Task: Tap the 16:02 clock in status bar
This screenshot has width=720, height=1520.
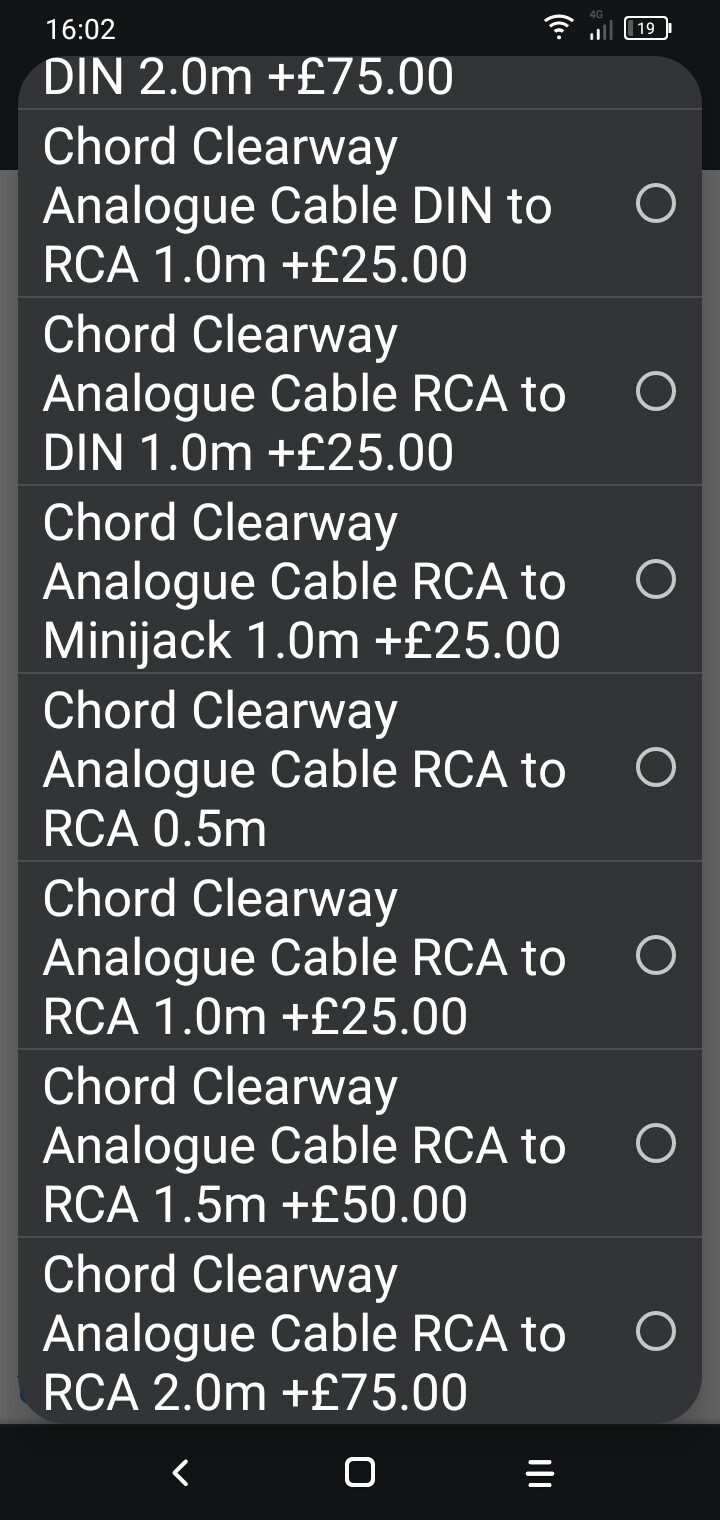Action: tap(80, 30)
